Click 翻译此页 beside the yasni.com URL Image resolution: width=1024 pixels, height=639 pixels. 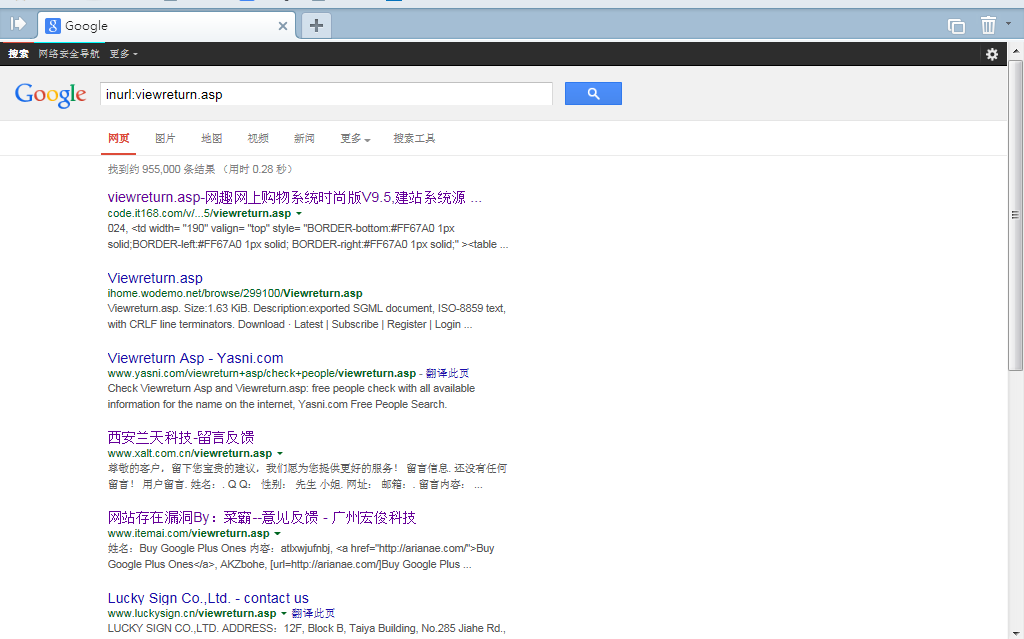point(447,373)
